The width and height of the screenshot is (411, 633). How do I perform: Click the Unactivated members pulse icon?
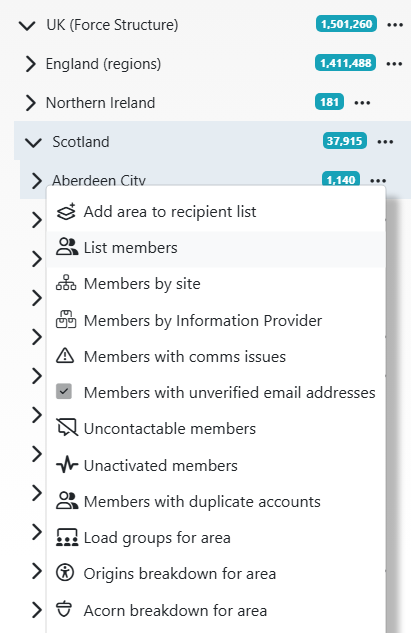click(x=67, y=464)
